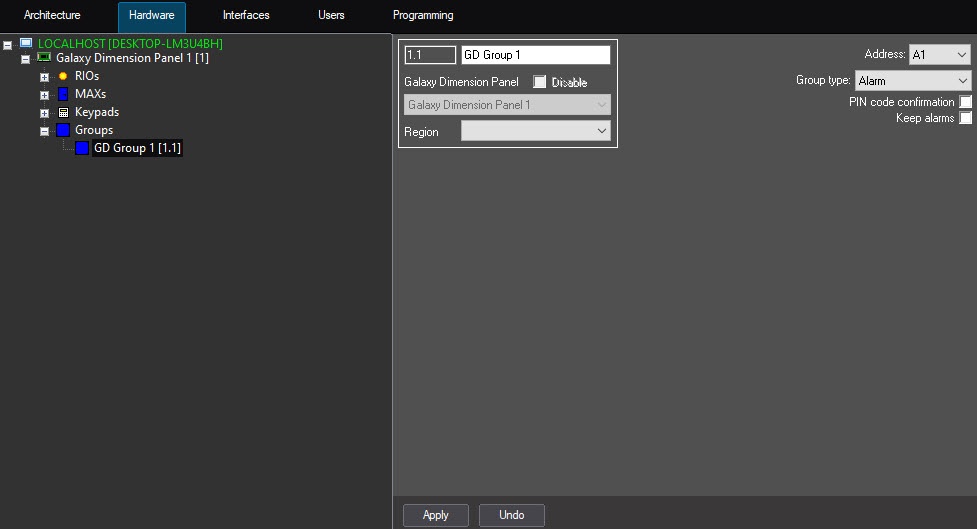977x529 pixels.
Task: Click the Keypads calculator icon
Action: [63, 112]
